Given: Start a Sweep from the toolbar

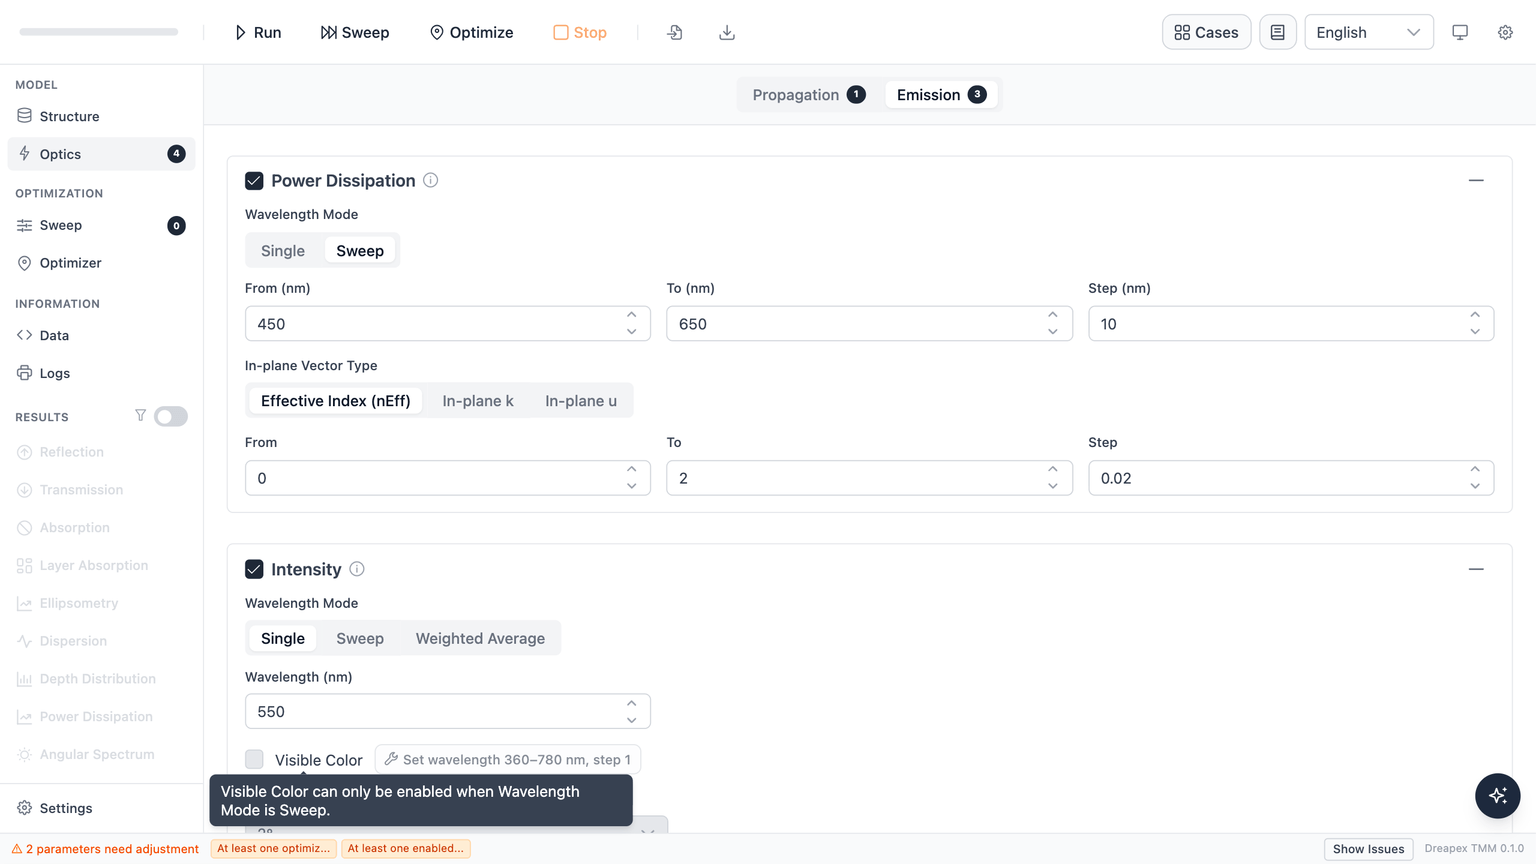Looking at the screenshot, I should click(355, 32).
